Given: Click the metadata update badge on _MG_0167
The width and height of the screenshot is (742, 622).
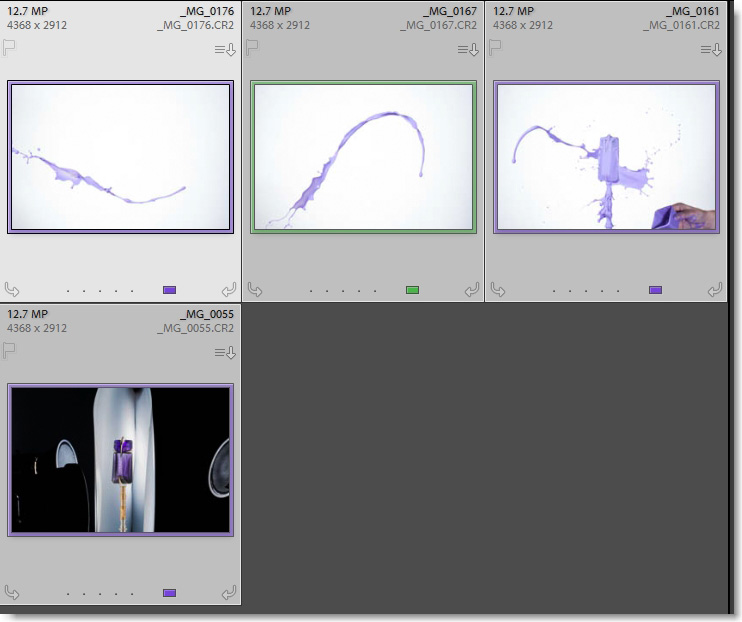Looking at the screenshot, I should (468, 50).
